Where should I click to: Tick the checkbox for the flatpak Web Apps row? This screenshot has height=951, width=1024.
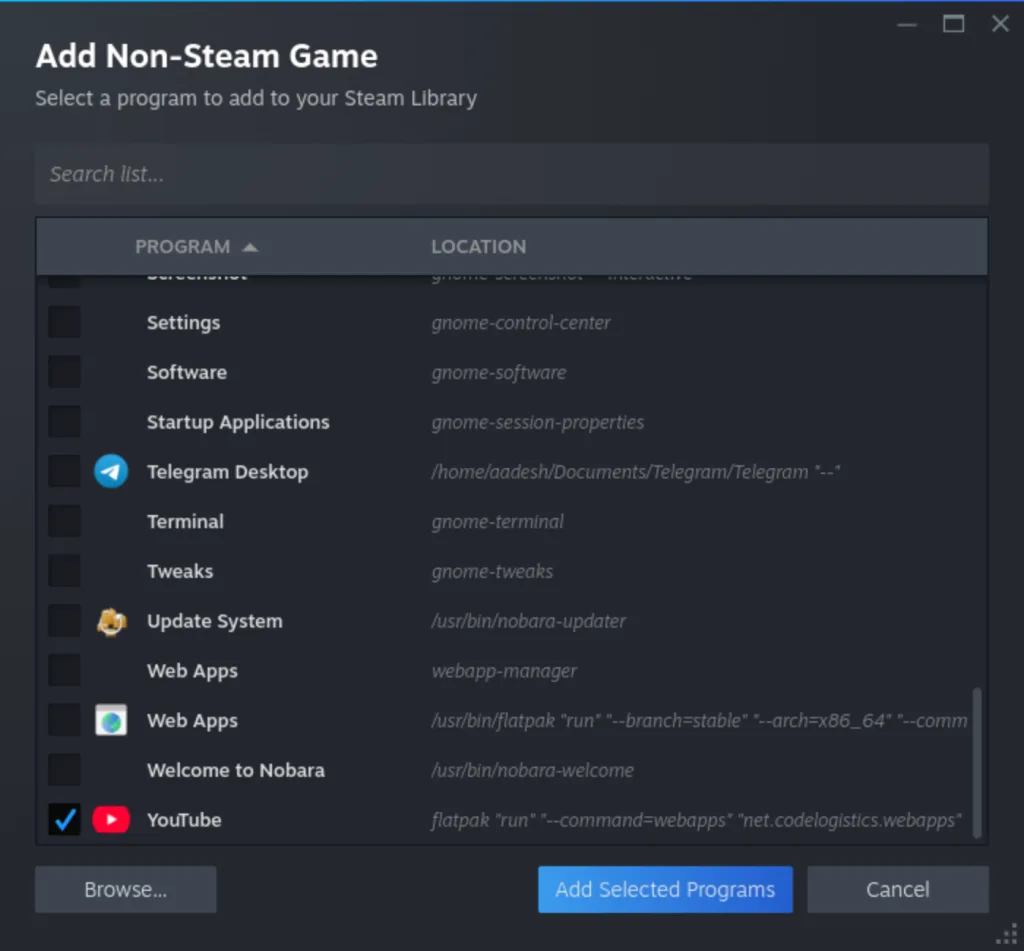(65, 720)
